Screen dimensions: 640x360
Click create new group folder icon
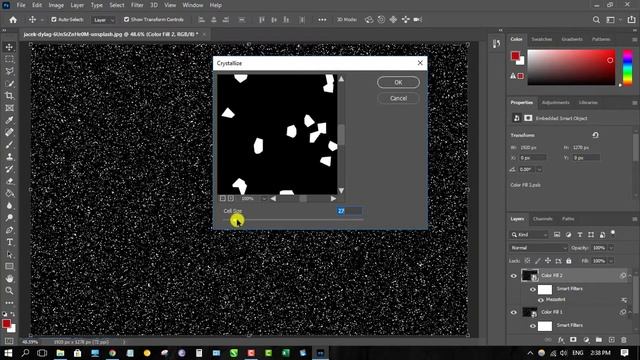pyautogui.click(x=598, y=340)
